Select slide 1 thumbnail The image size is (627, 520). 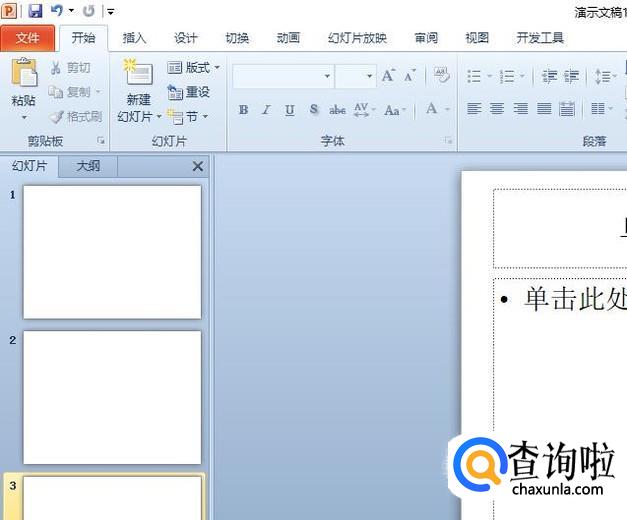point(112,252)
